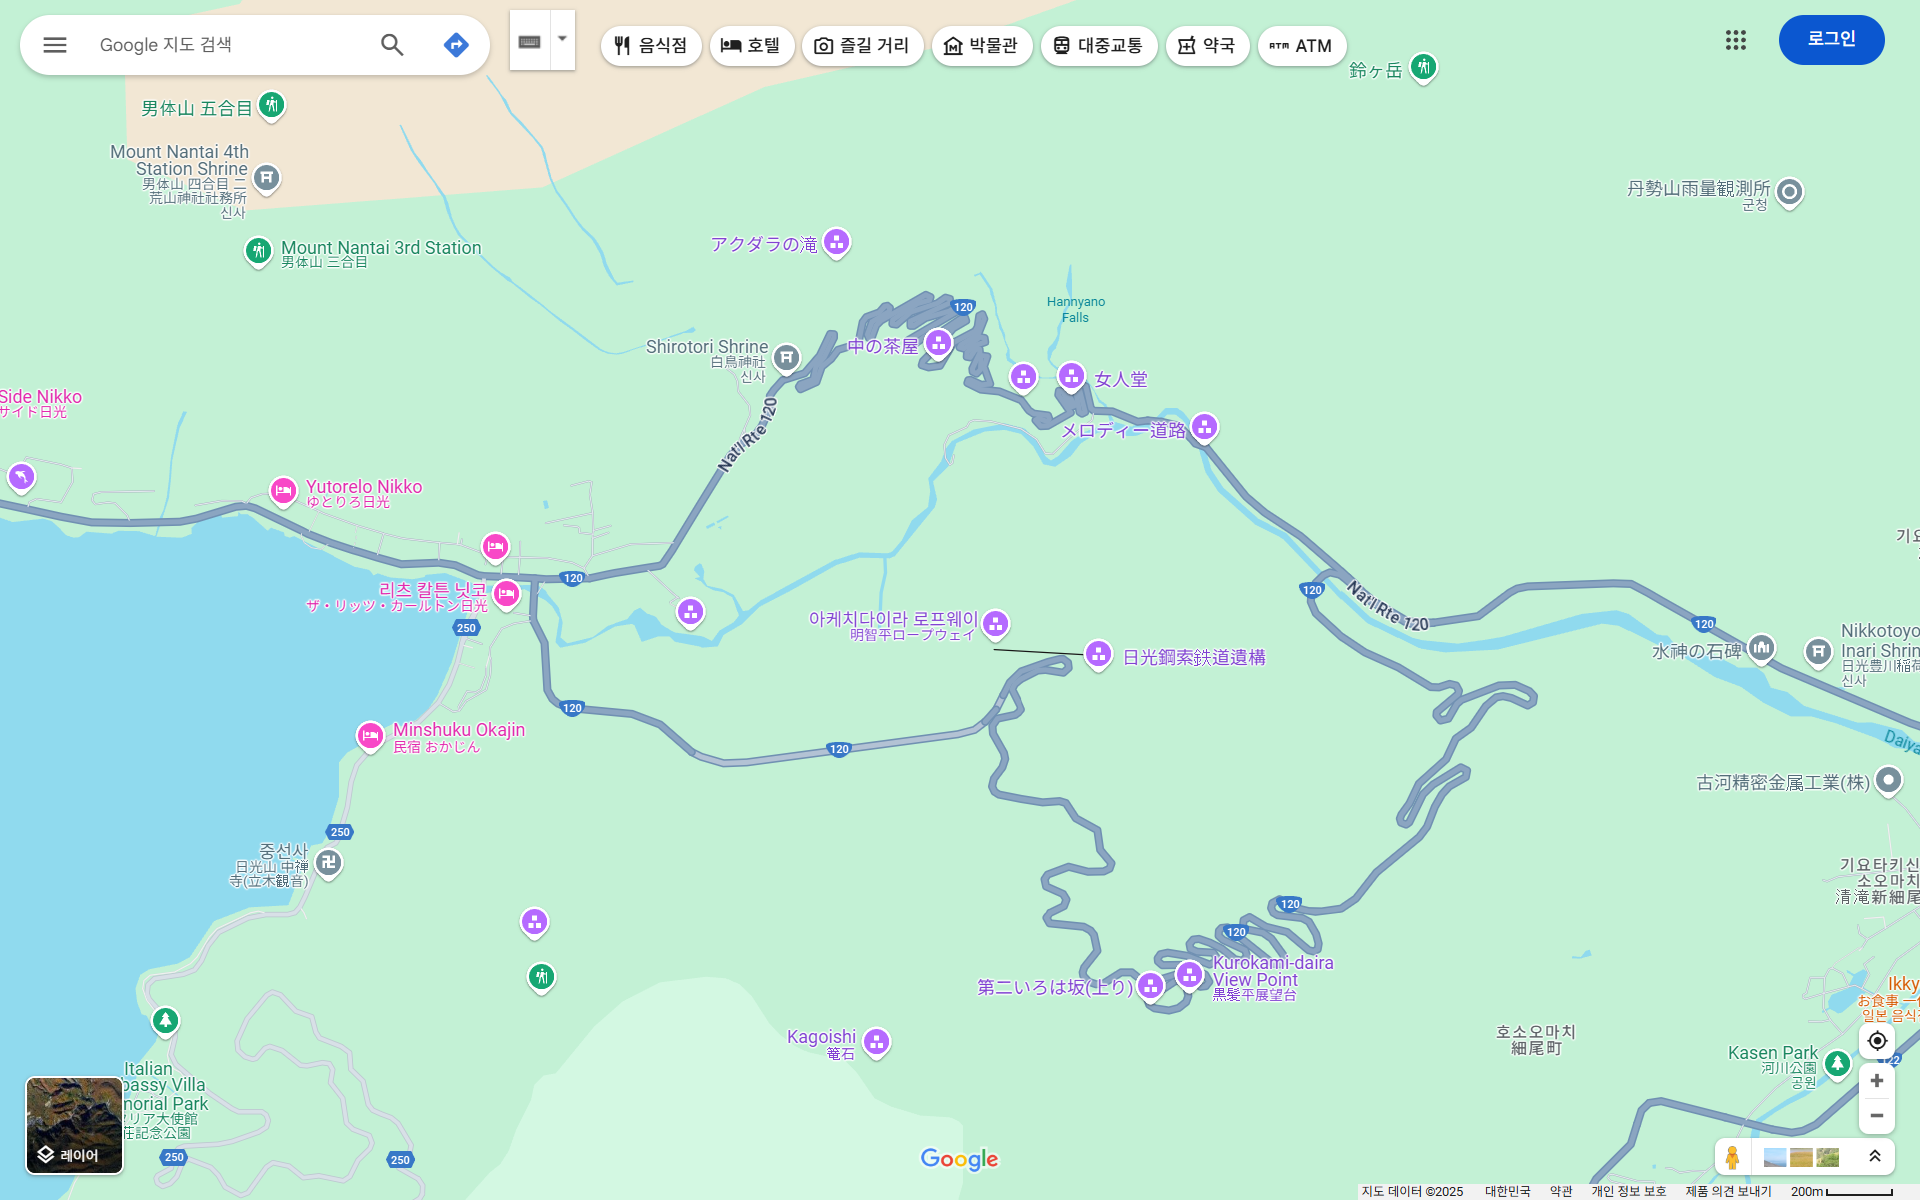The width and height of the screenshot is (1920, 1200).
Task: Open directions with blue arrow icon
Action: tap(456, 45)
